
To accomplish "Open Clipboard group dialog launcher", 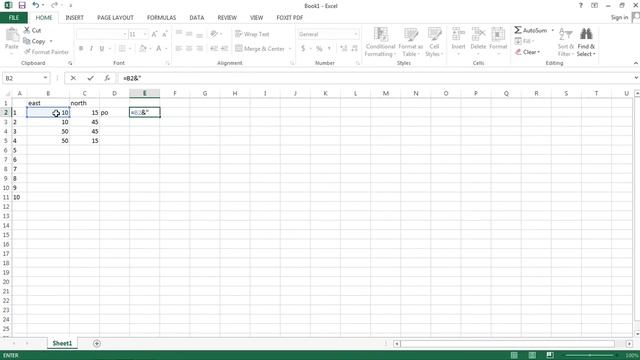I will (70, 63).
